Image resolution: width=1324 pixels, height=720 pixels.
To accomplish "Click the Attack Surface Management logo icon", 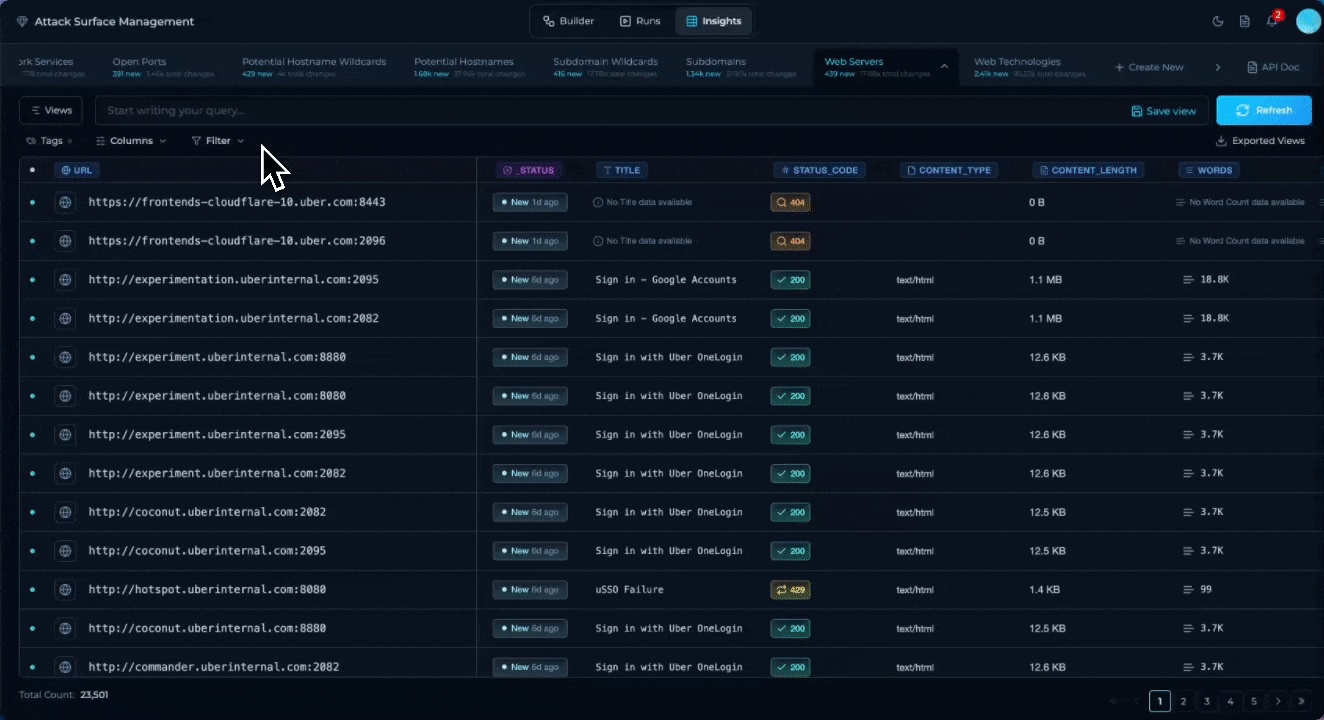I will tap(22, 21).
